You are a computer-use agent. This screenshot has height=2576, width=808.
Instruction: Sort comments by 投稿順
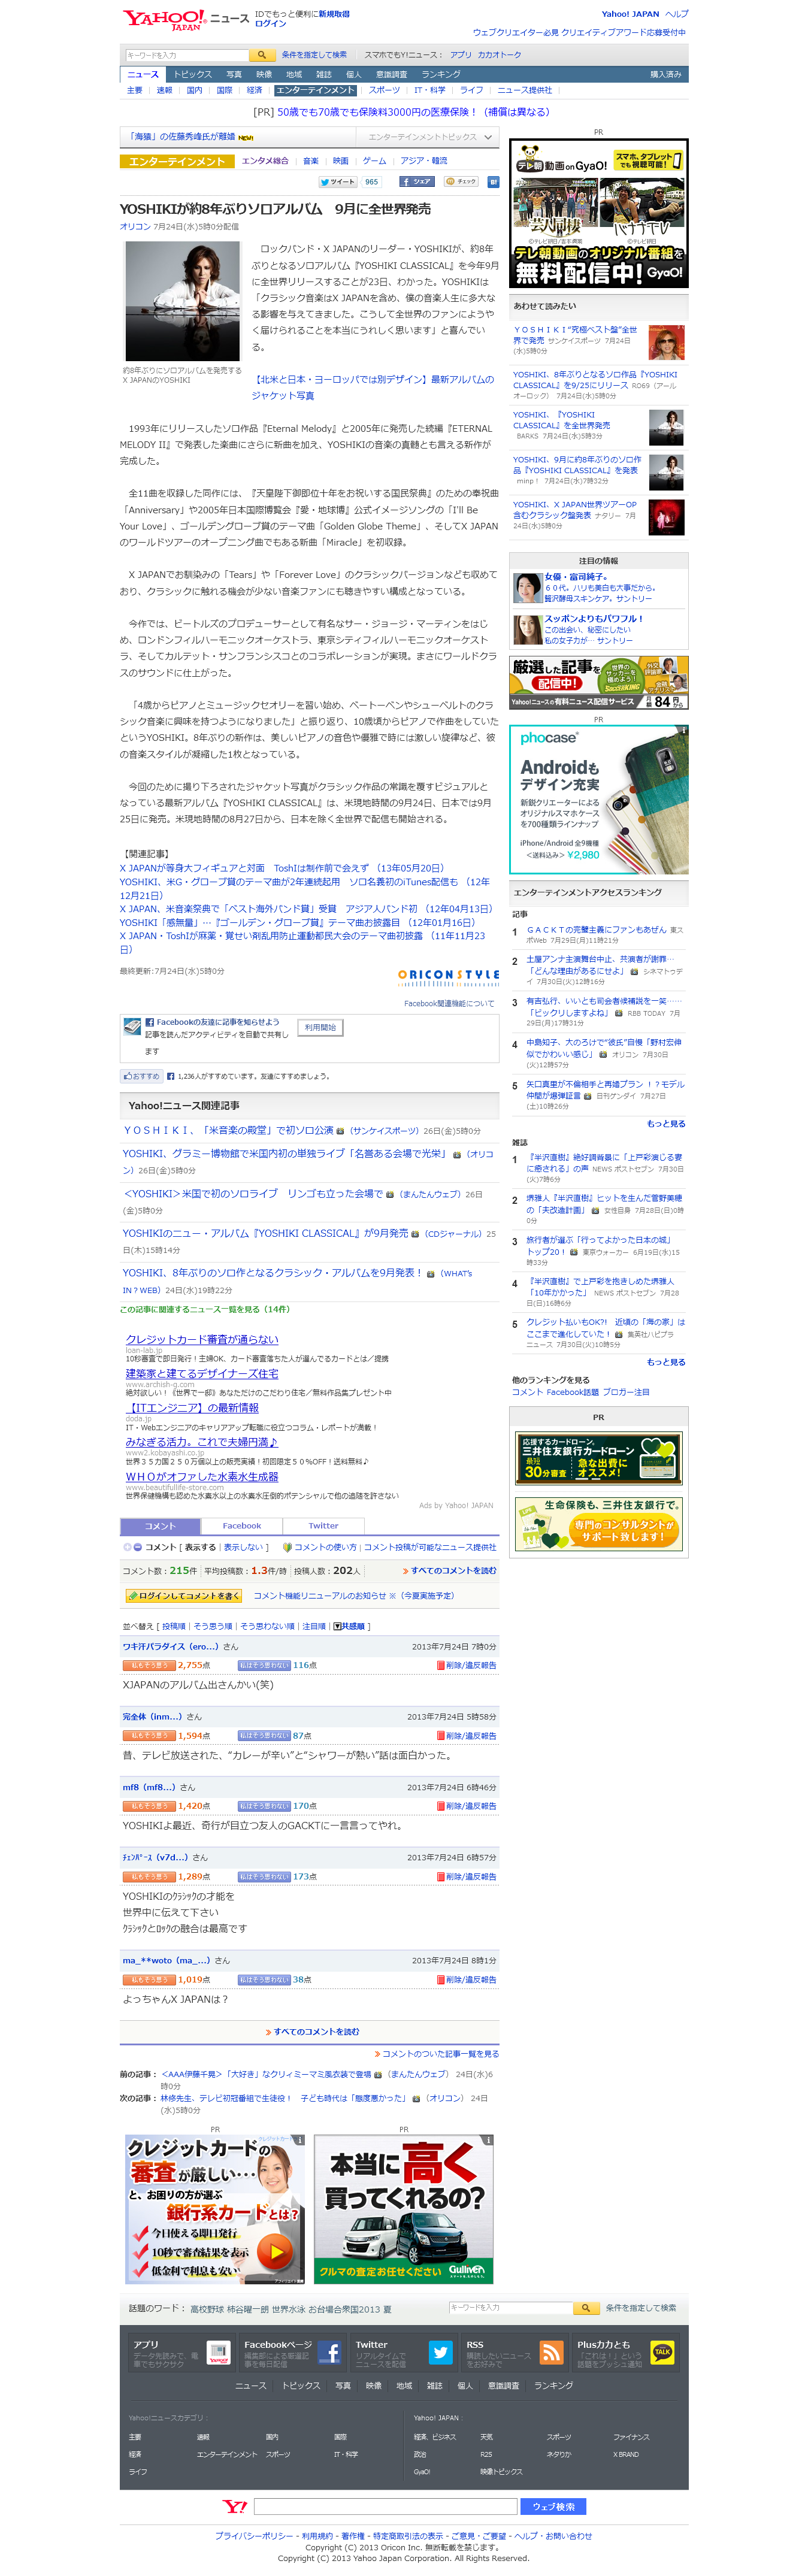click(x=174, y=1626)
